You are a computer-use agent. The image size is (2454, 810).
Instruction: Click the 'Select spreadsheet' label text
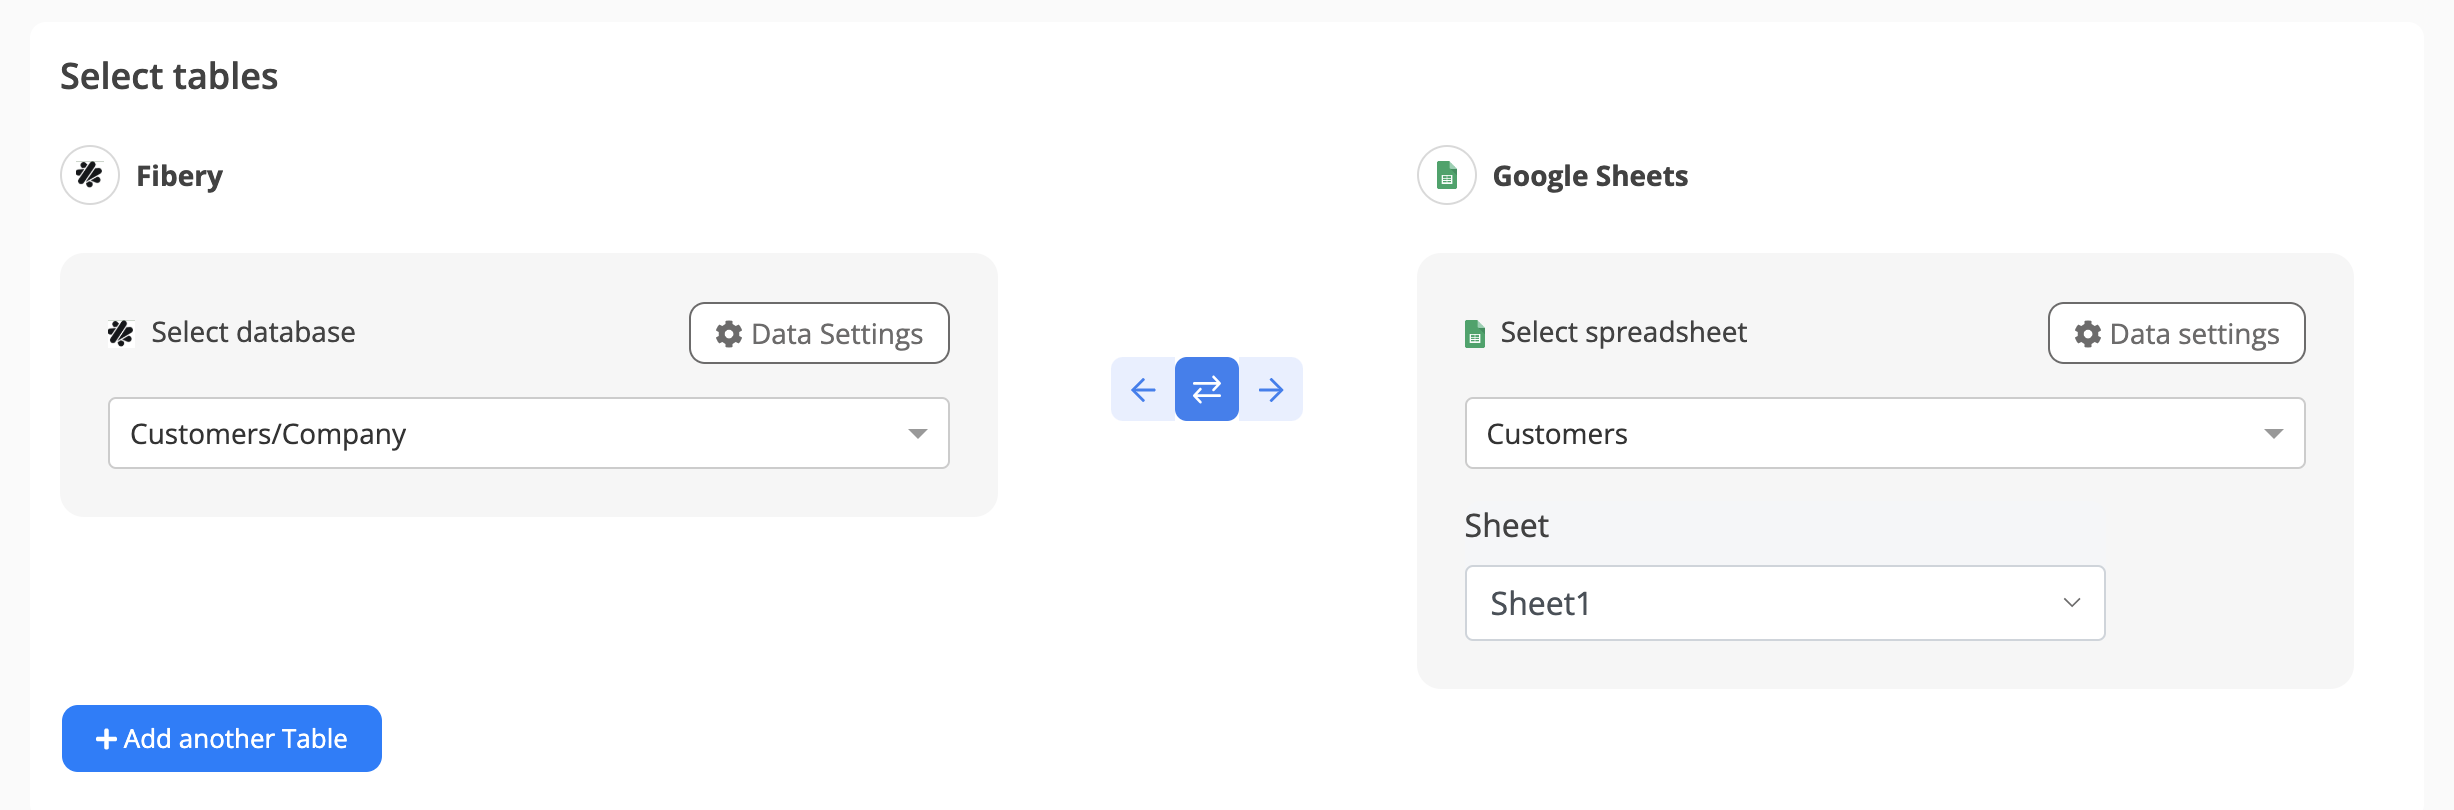coord(1623,332)
